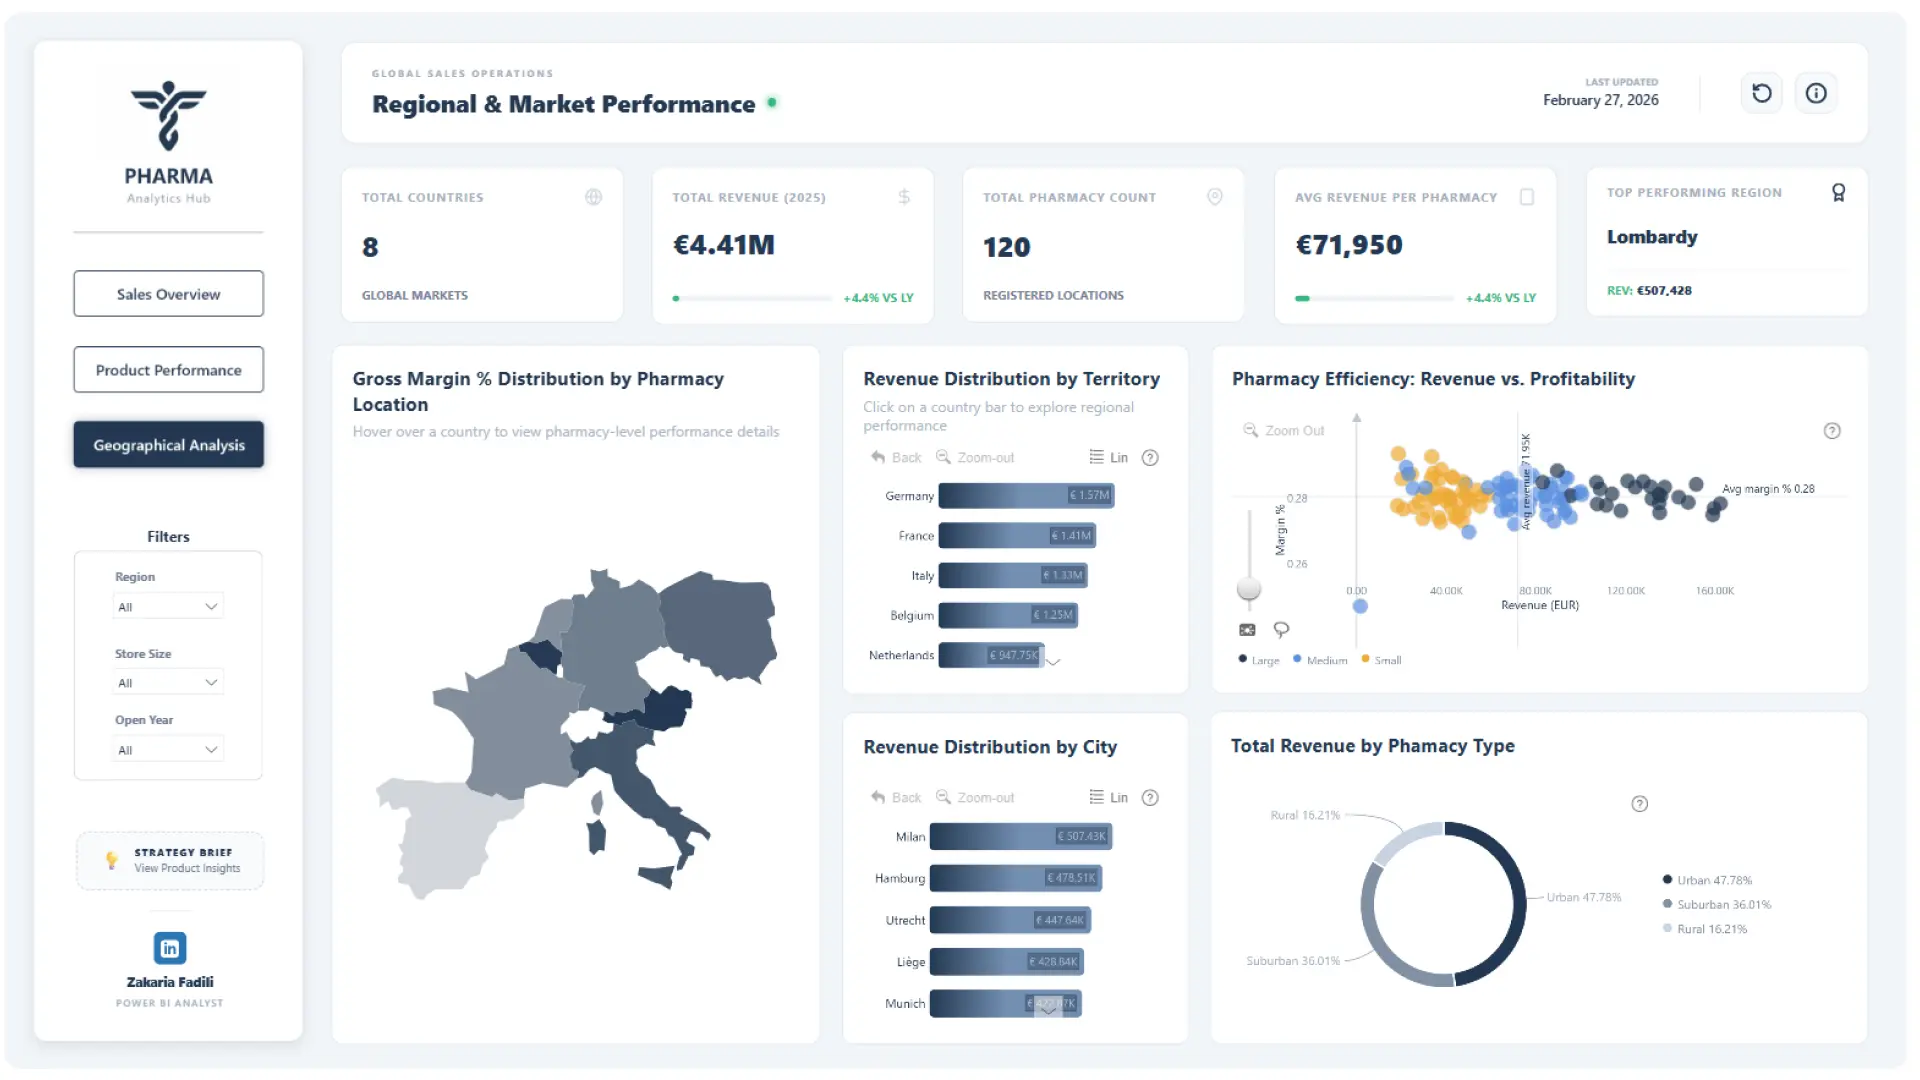Click the vertical zoom slider handle
This screenshot has width=1920, height=1080.
pyautogui.click(x=1249, y=588)
